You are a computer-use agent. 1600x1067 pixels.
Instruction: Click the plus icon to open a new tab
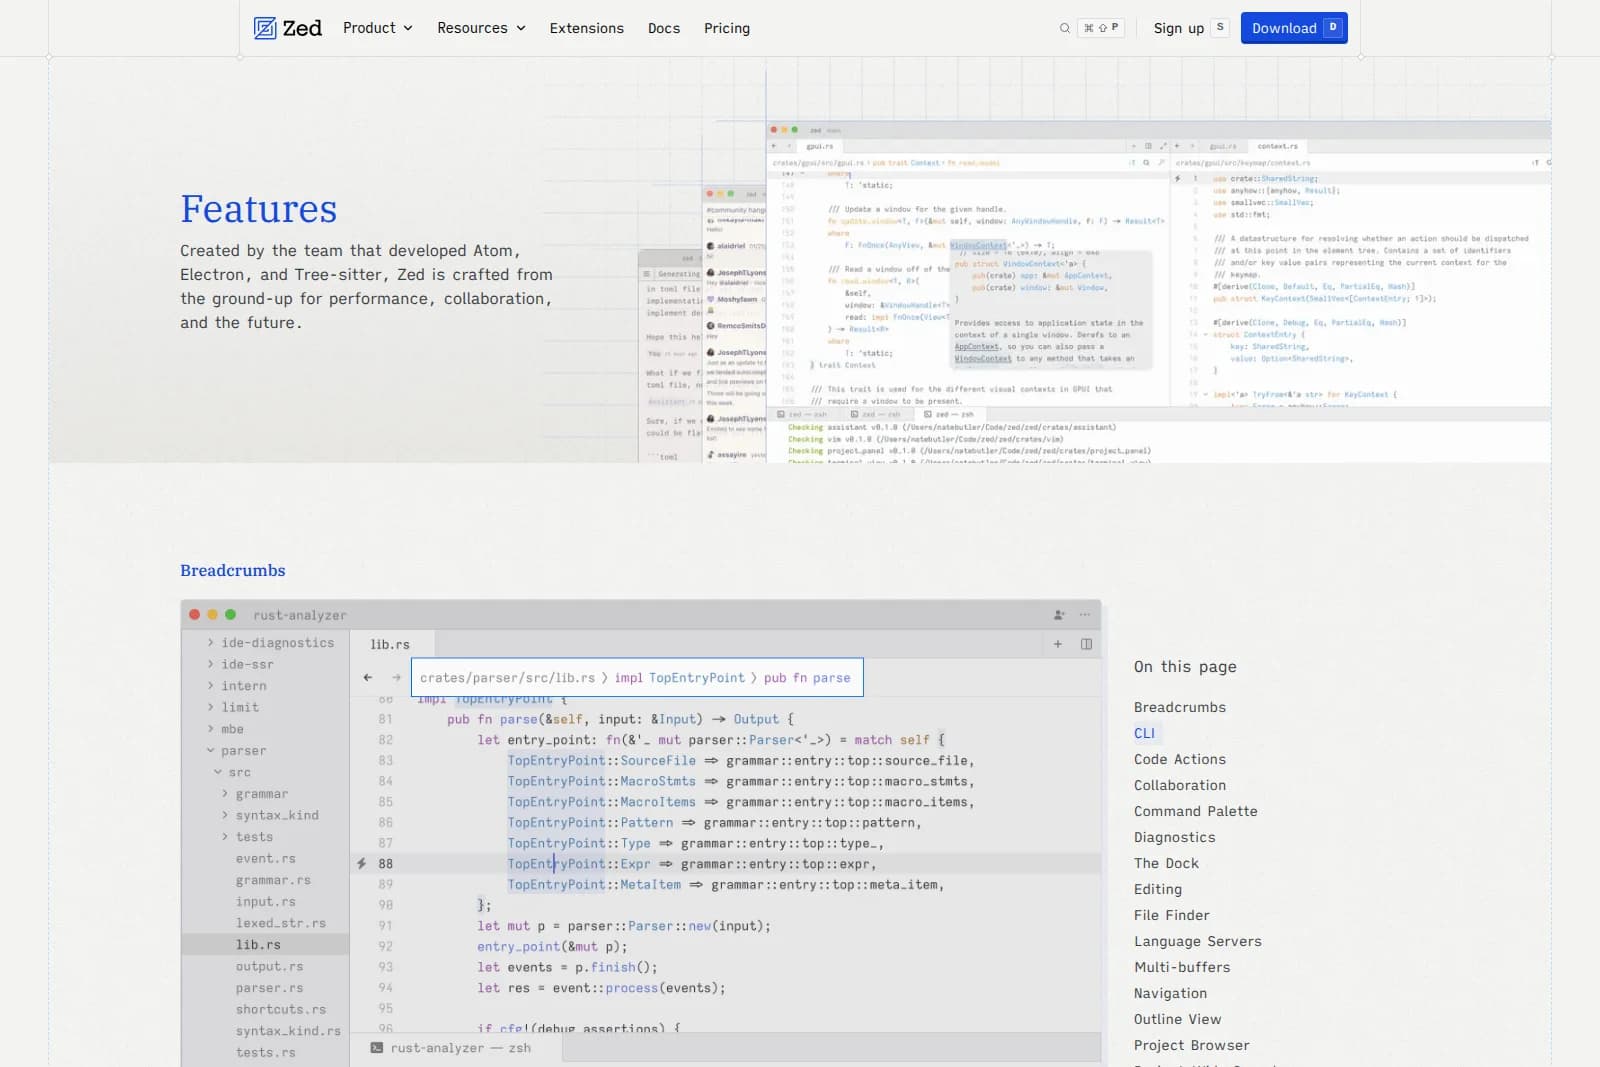point(1057,644)
